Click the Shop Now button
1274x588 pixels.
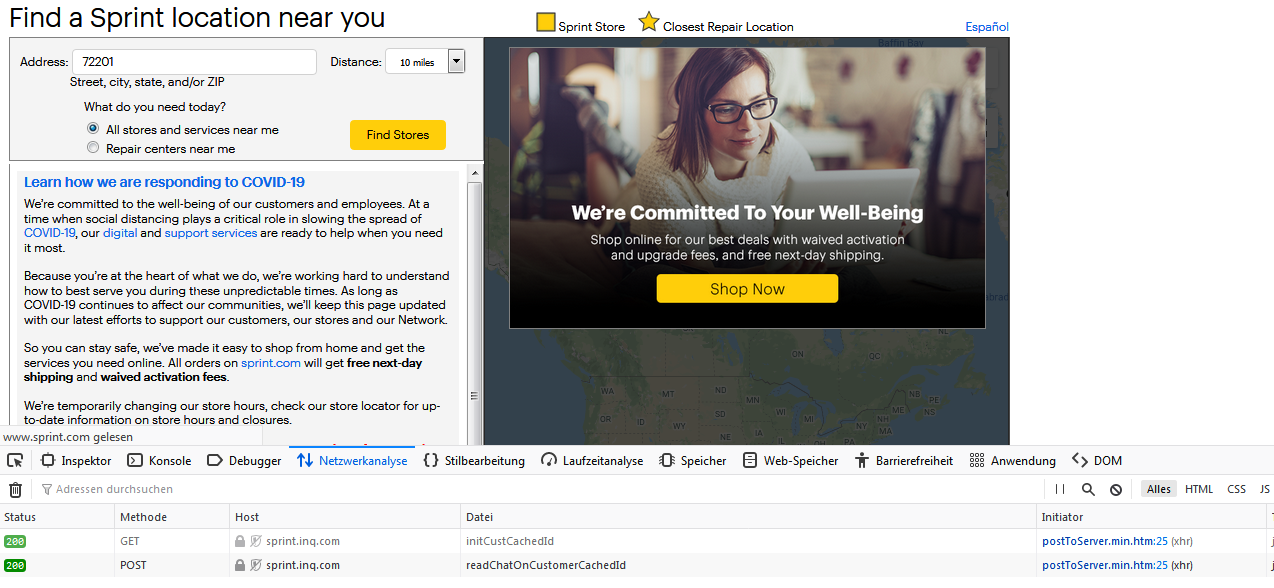click(x=747, y=288)
